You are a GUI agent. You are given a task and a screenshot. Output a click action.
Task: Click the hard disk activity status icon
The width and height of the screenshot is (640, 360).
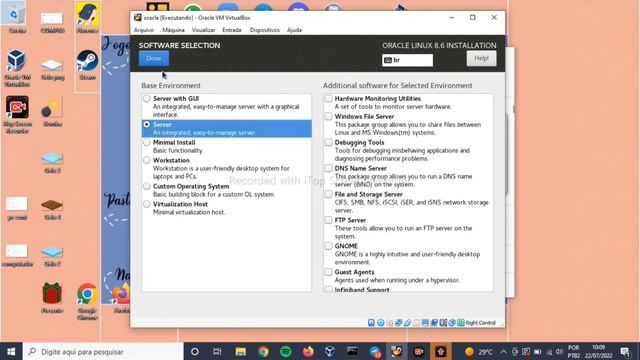(x=371, y=323)
